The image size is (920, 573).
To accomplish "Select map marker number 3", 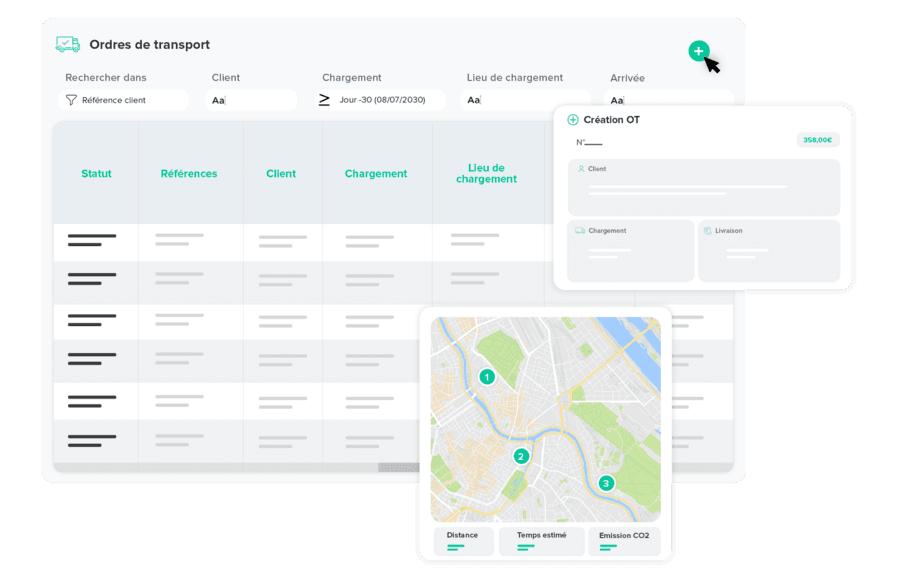I will [x=606, y=483].
